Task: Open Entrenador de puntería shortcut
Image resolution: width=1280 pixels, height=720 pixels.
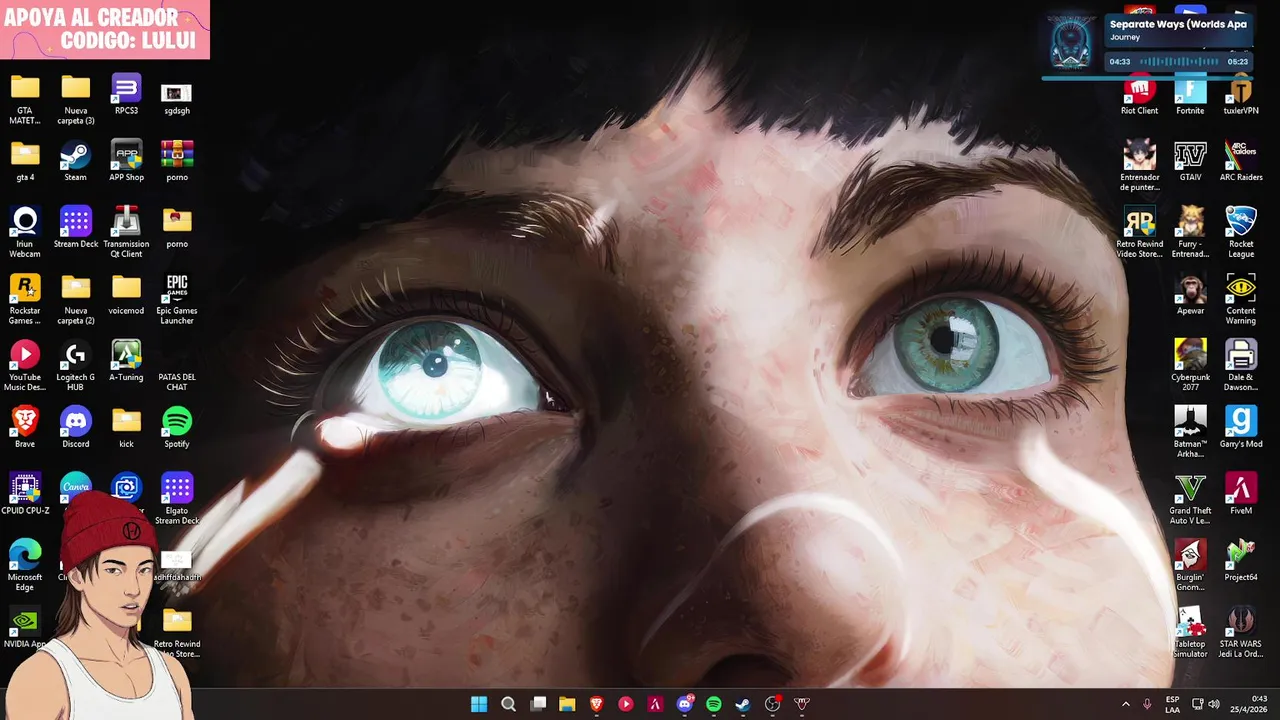Action: (1139, 166)
